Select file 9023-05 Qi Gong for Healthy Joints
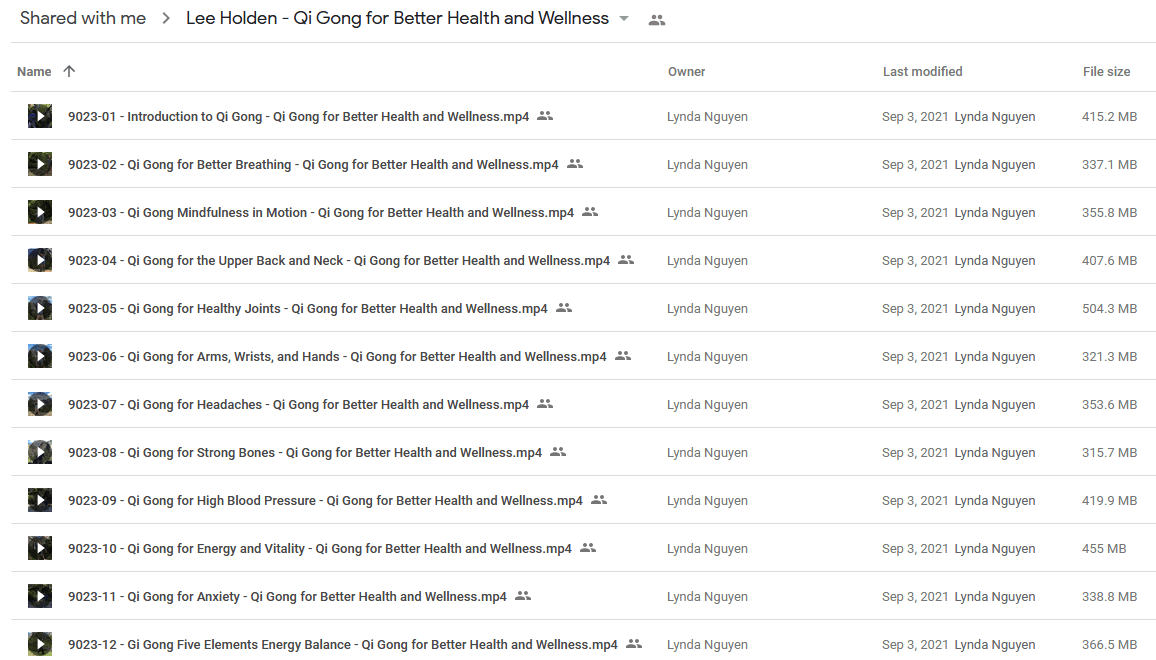This screenshot has height=660, width=1156. click(x=307, y=308)
